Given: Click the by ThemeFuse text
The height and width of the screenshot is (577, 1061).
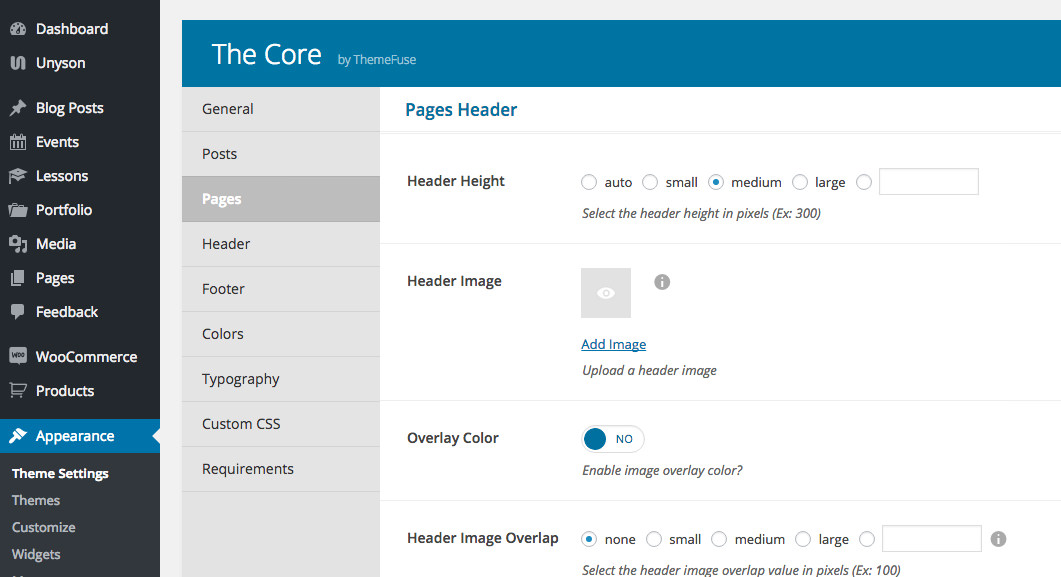Looking at the screenshot, I should (x=377, y=60).
